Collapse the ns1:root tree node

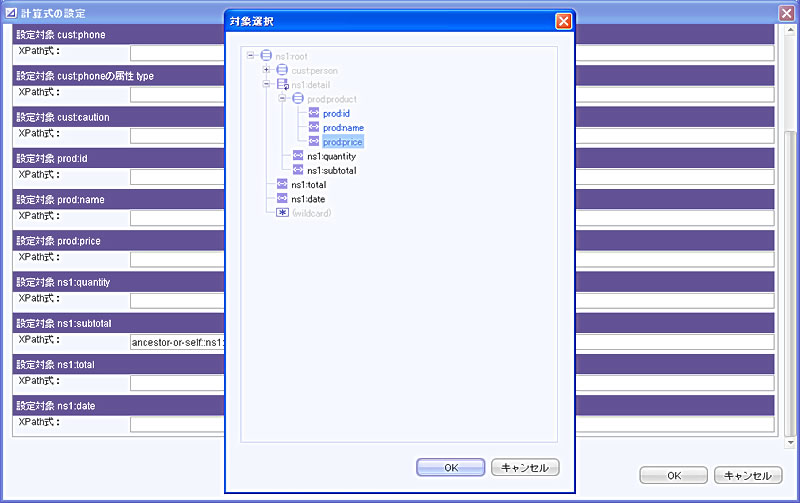251,55
